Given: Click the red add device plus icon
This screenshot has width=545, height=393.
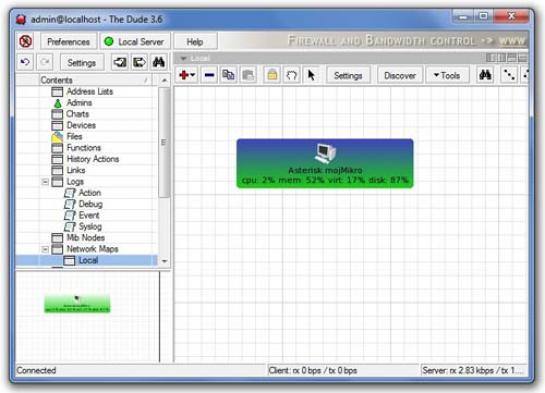Looking at the screenshot, I should 187,75.
